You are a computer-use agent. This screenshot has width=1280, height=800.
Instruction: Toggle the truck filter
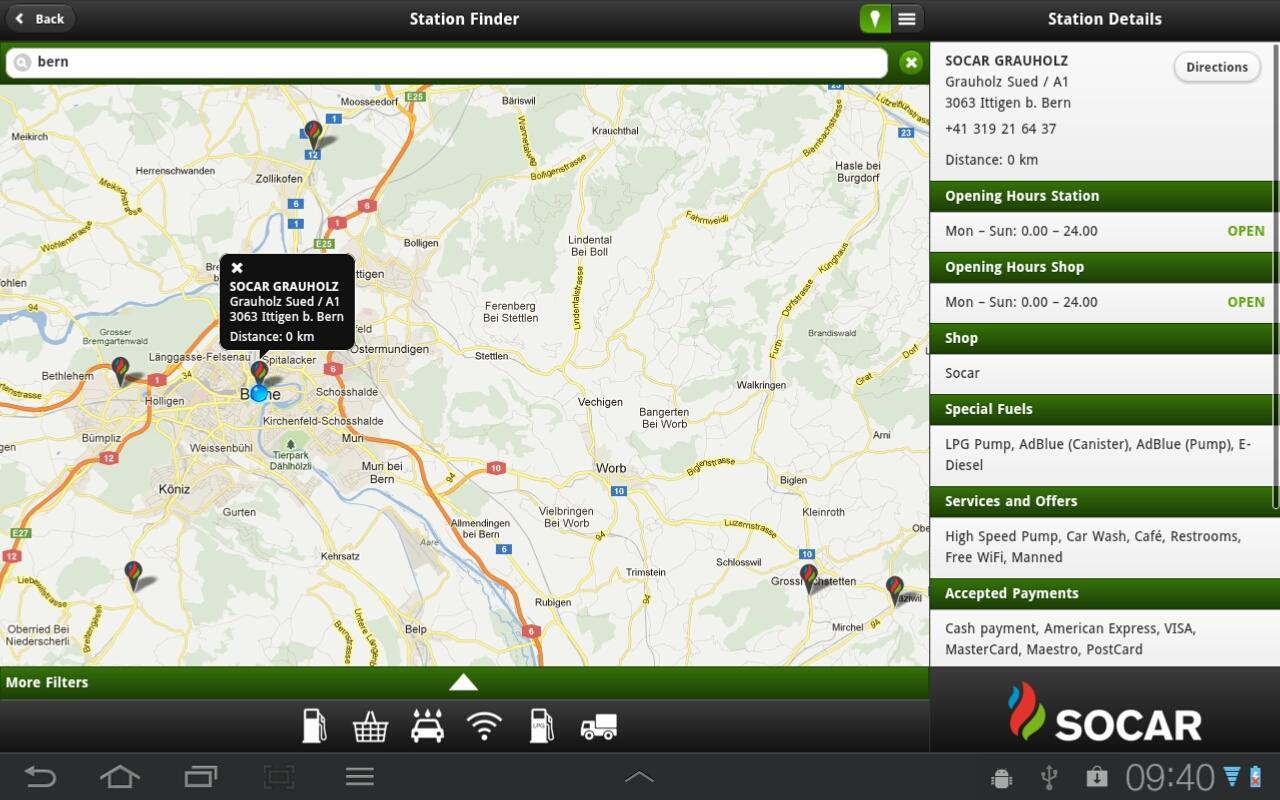tap(598, 727)
